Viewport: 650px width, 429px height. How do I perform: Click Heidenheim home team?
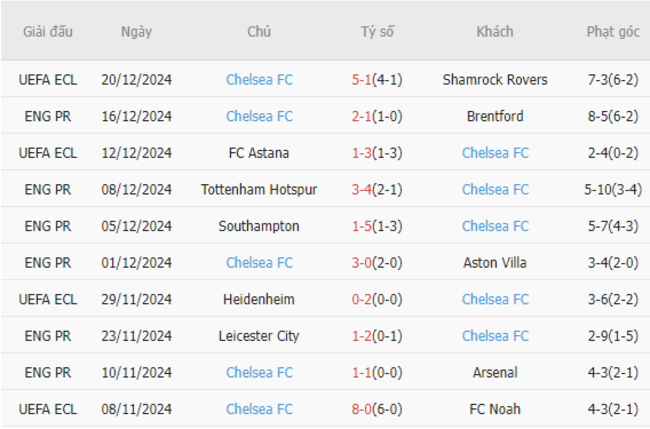pos(259,299)
